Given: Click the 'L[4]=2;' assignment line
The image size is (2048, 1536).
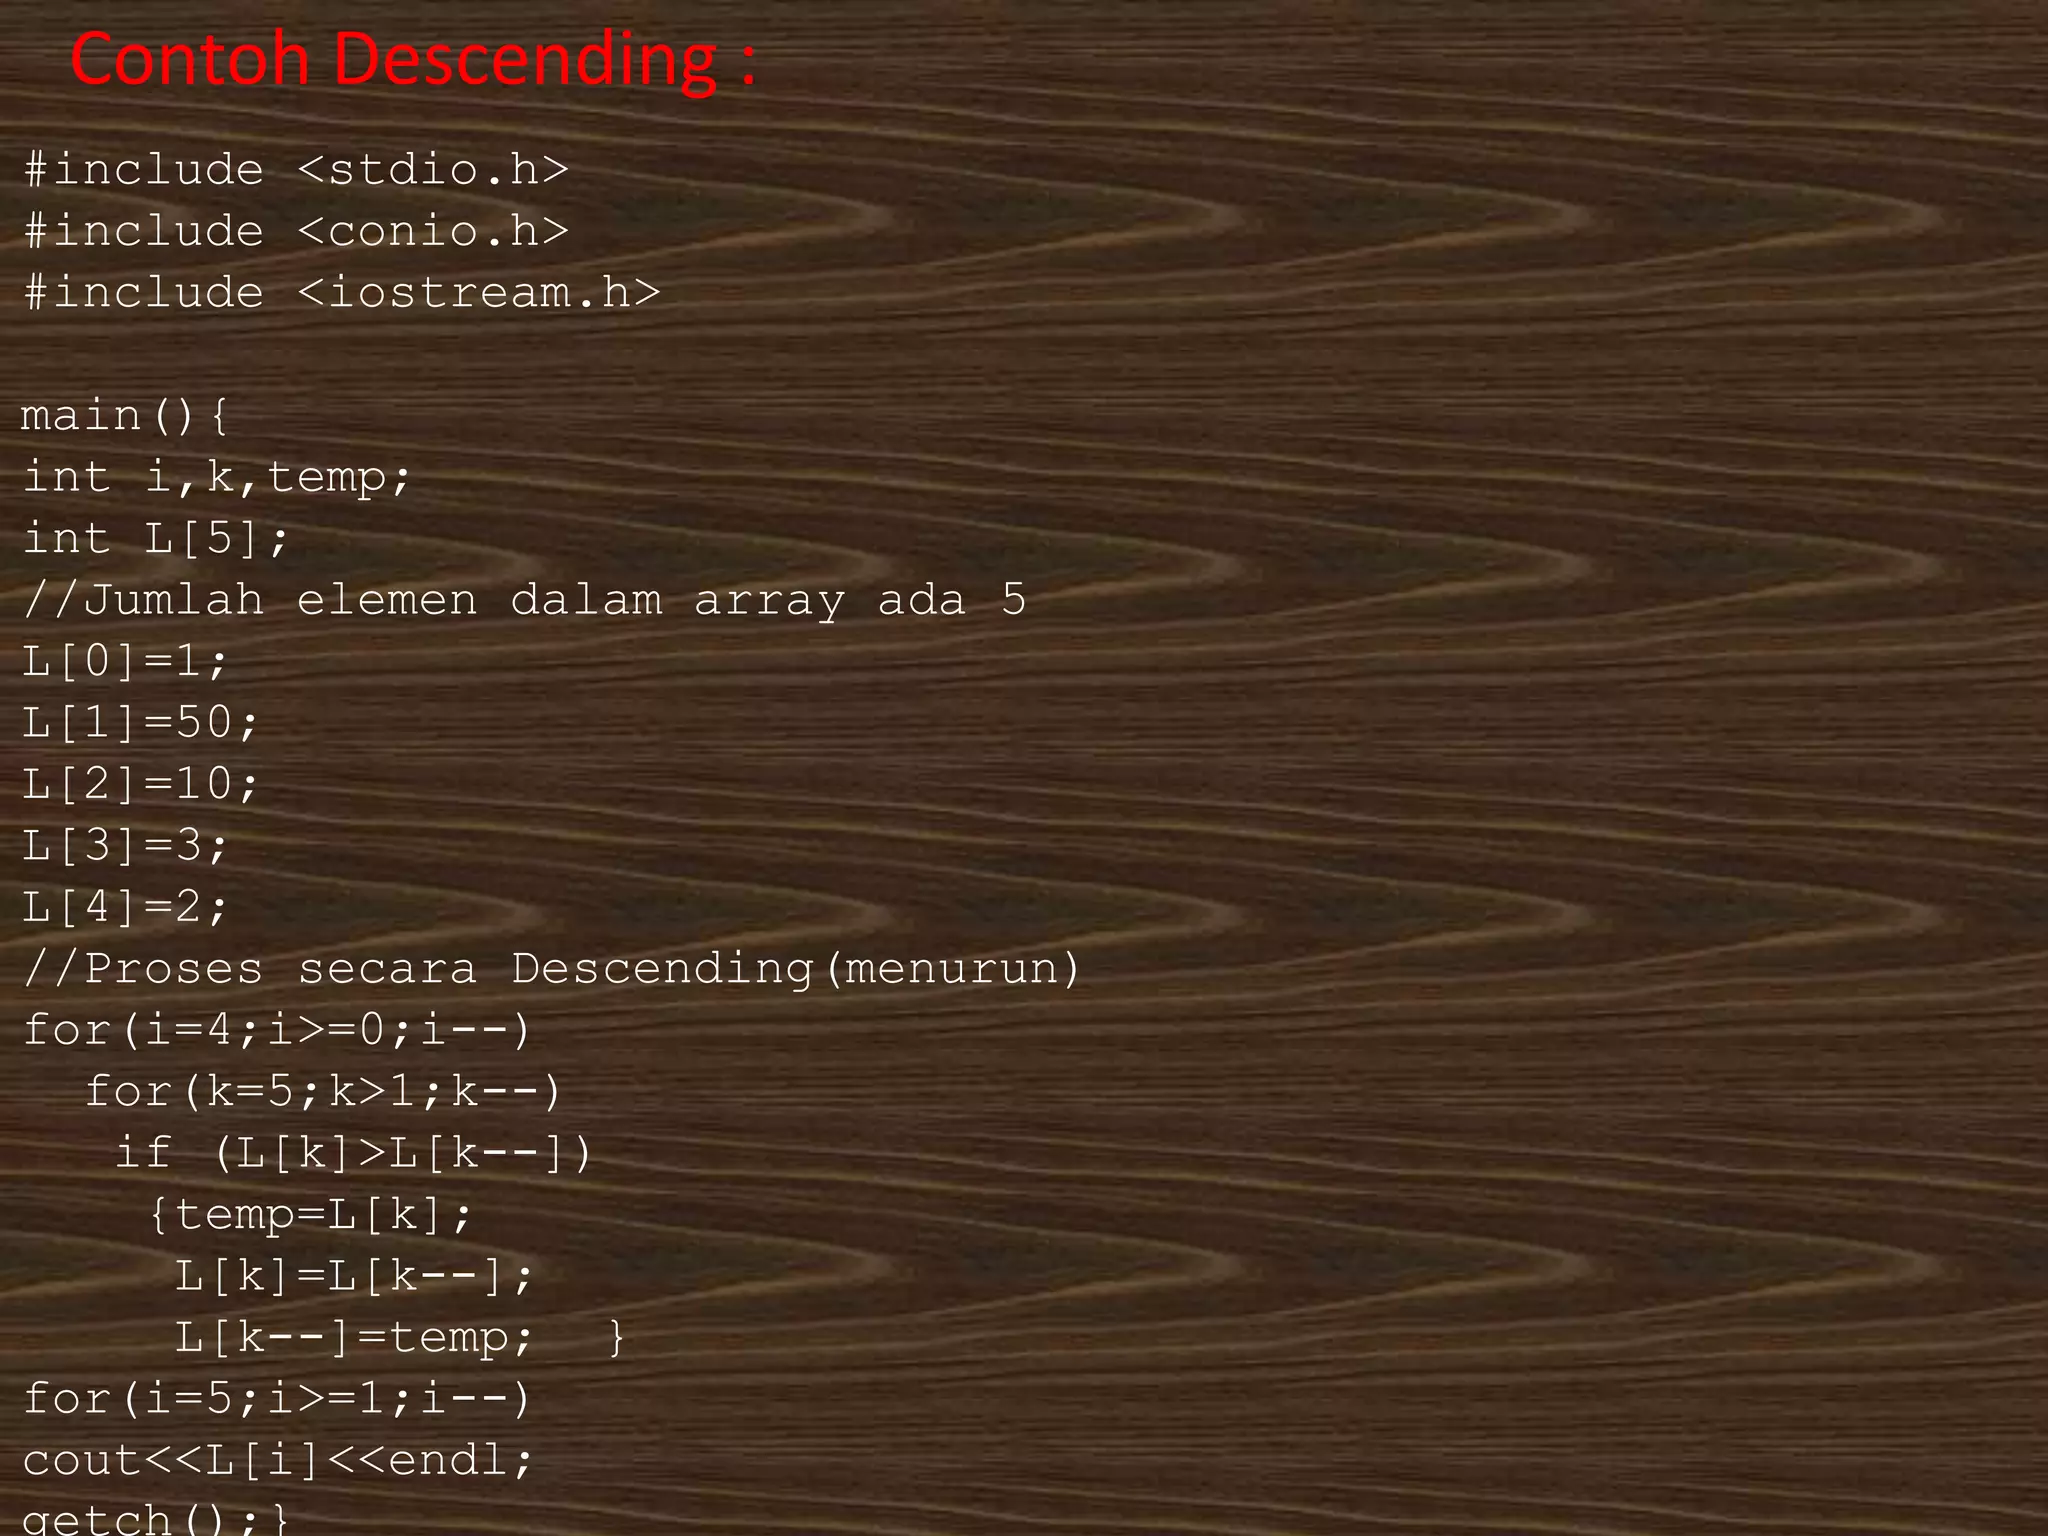Looking at the screenshot, I should tap(125, 907).
